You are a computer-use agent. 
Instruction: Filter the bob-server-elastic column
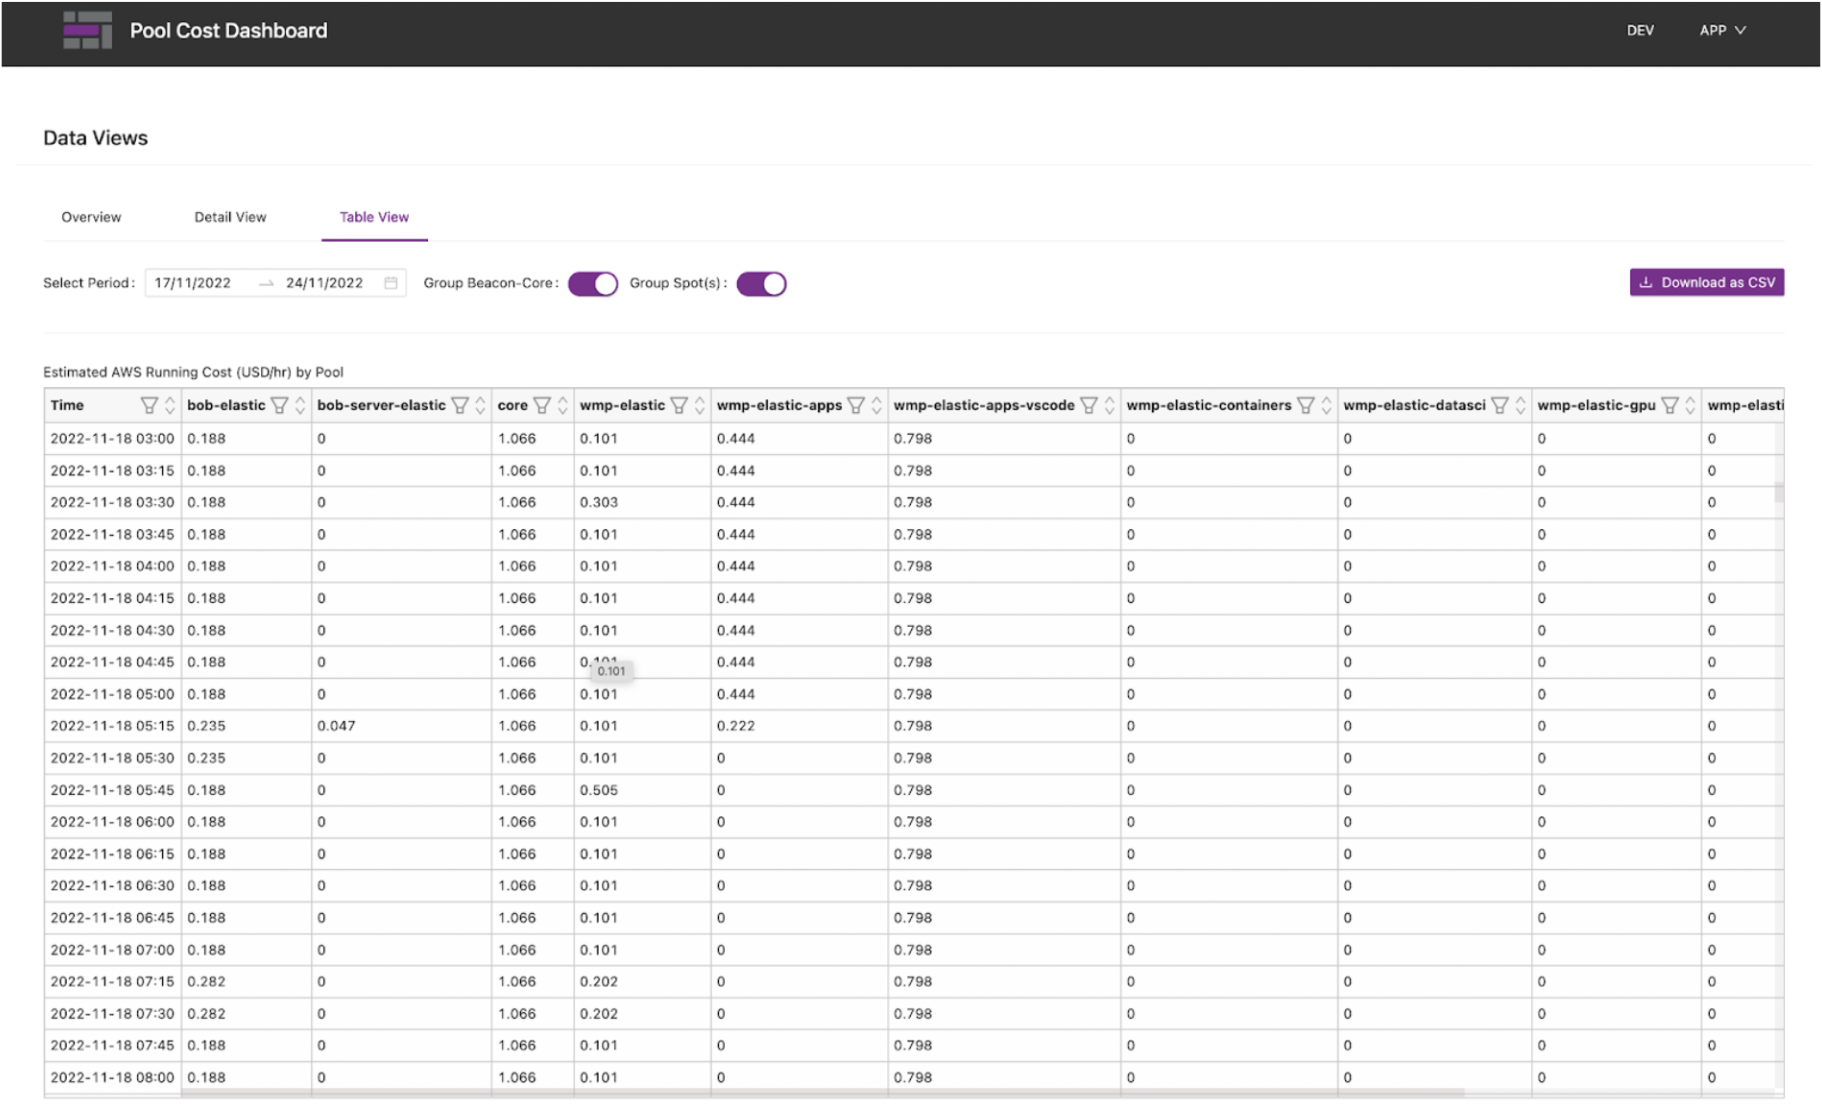tap(460, 405)
